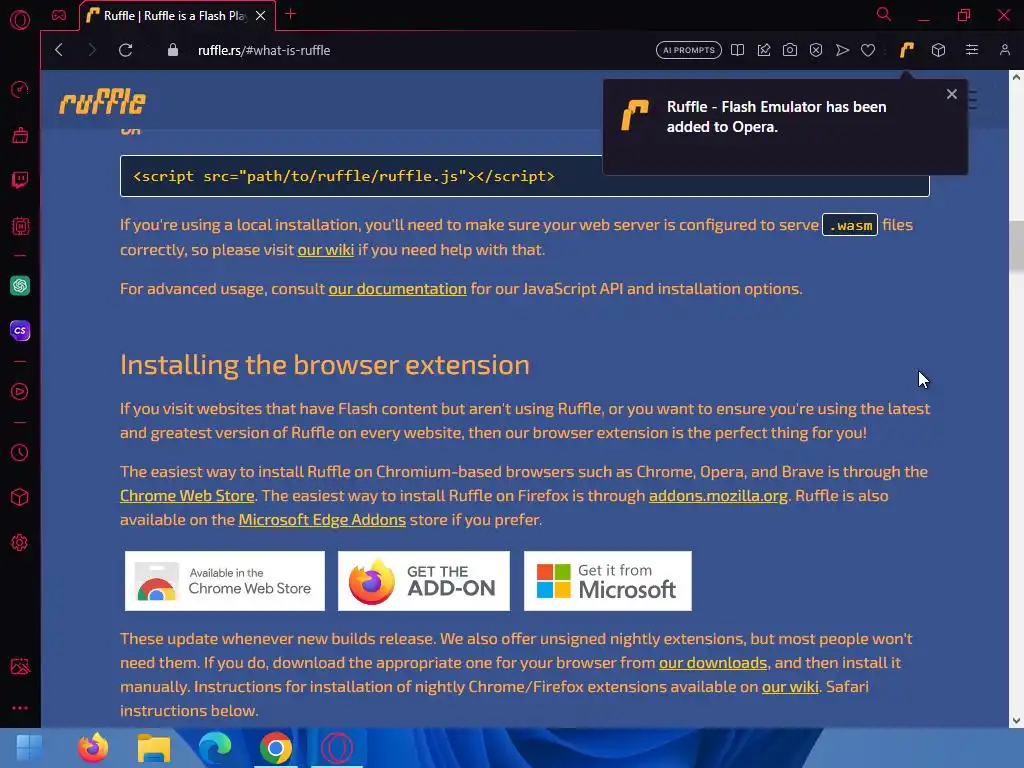Reload the current page

click(x=125, y=50)
